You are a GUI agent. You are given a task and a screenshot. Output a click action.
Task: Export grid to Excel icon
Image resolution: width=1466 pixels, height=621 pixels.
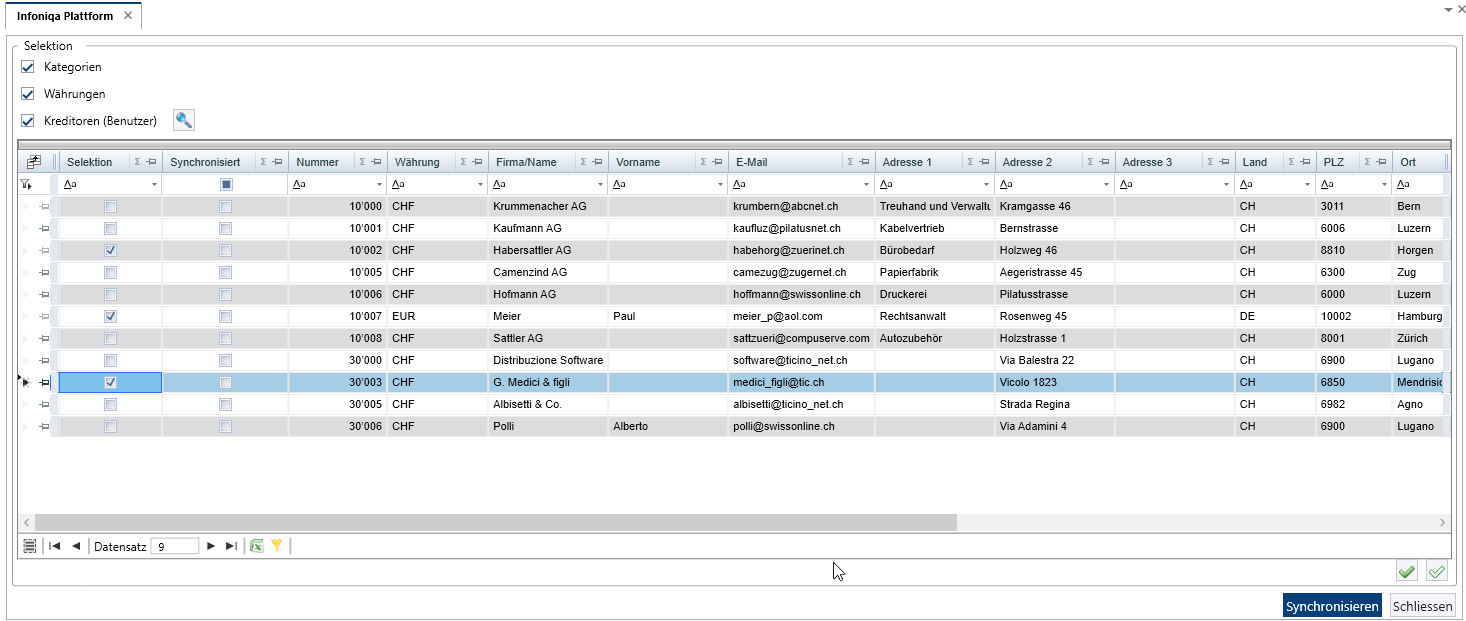[257, 546]
